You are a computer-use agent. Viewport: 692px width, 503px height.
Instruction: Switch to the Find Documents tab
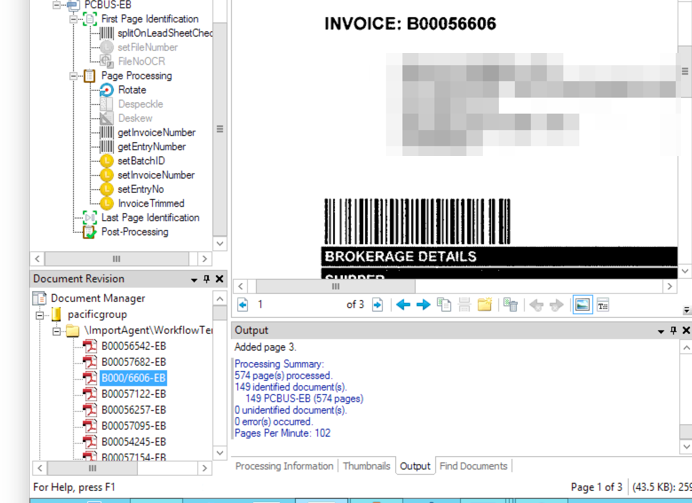tap(473, 466)
